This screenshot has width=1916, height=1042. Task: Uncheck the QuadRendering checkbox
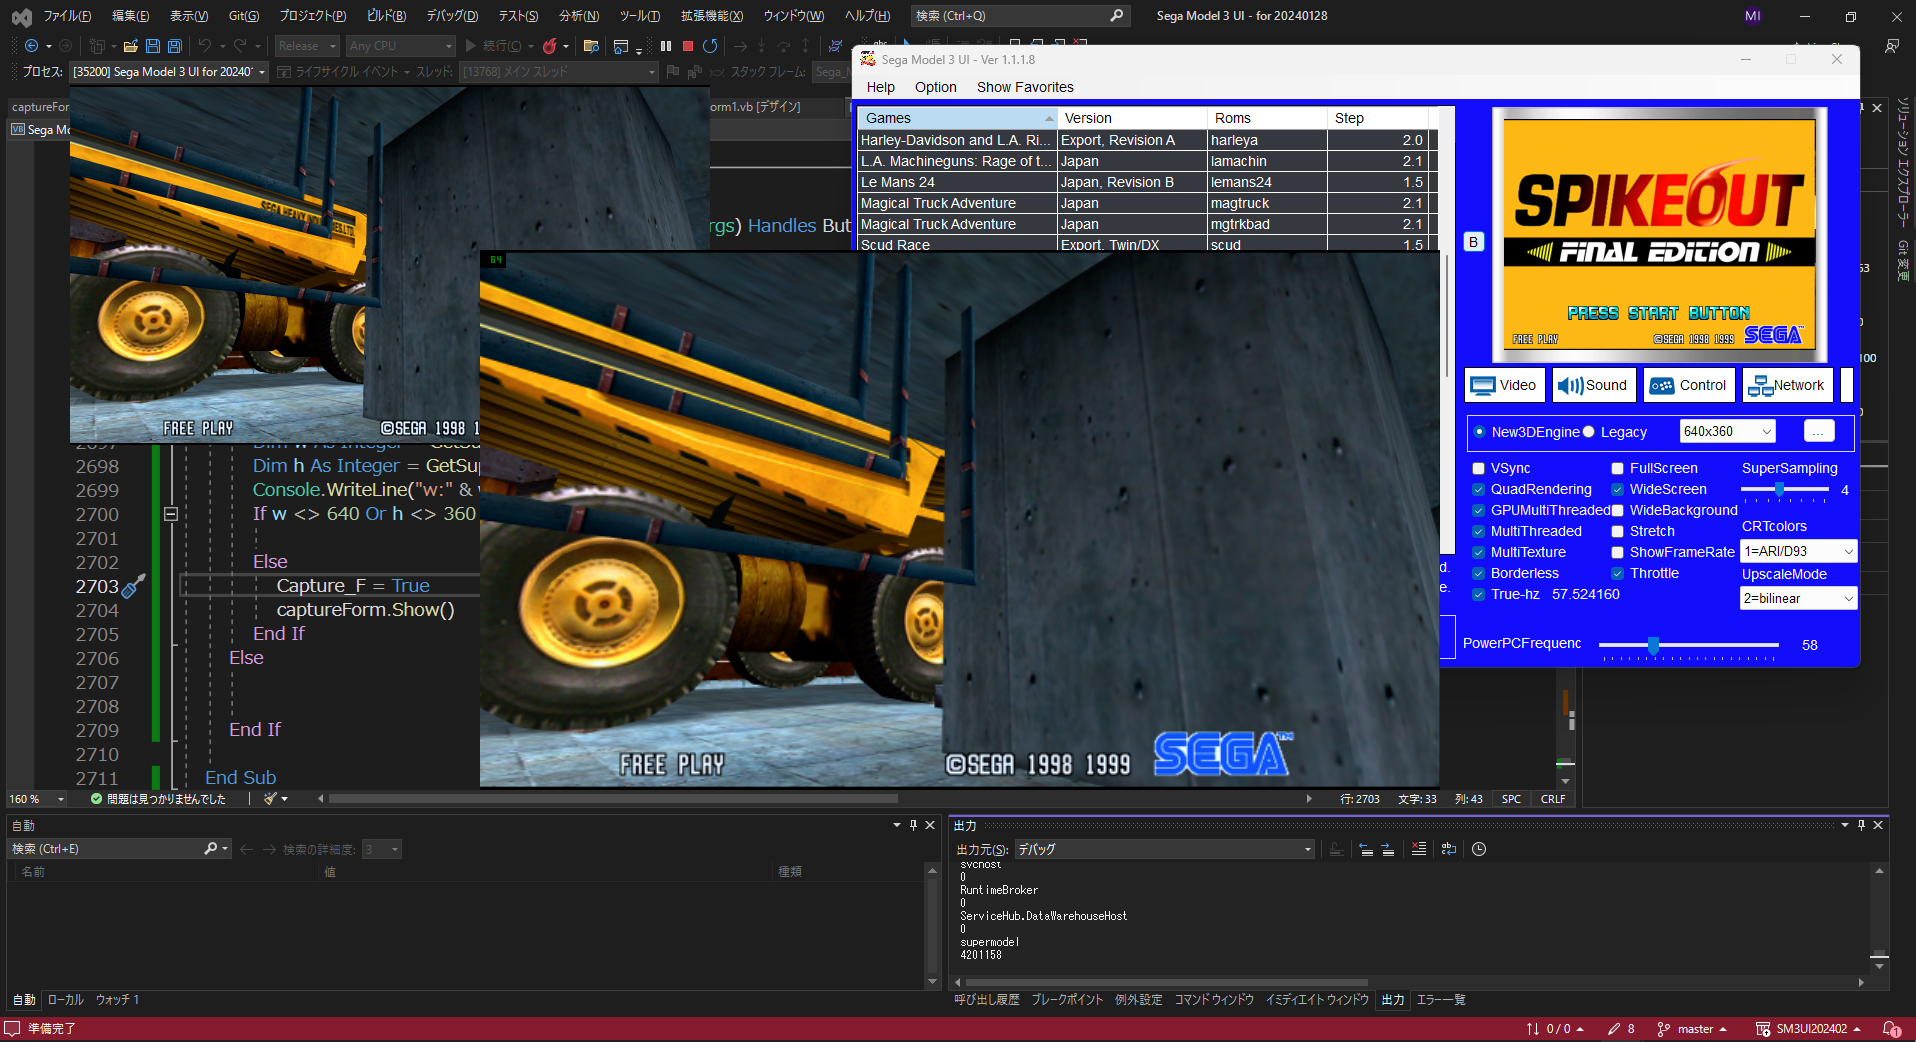pyautogui.click(x=1478, y=490)
